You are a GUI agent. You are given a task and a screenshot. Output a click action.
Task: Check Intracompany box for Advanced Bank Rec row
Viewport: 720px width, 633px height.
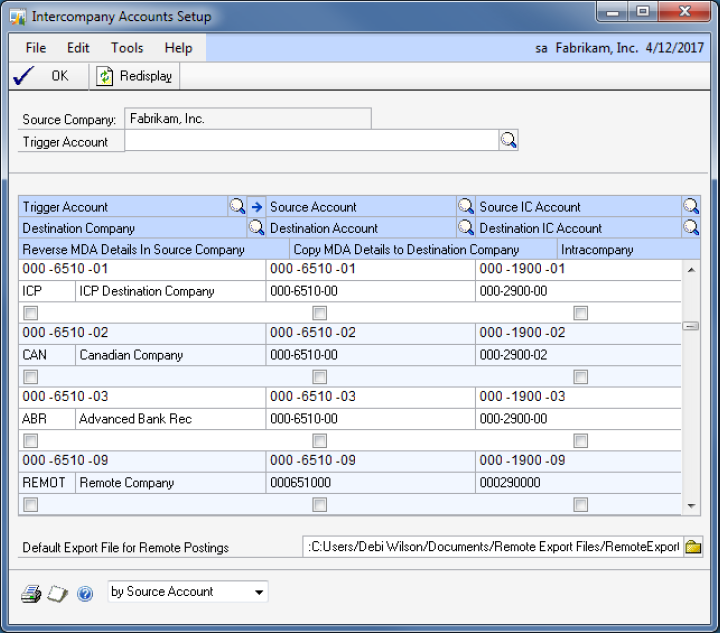click(x=581, y=441)
